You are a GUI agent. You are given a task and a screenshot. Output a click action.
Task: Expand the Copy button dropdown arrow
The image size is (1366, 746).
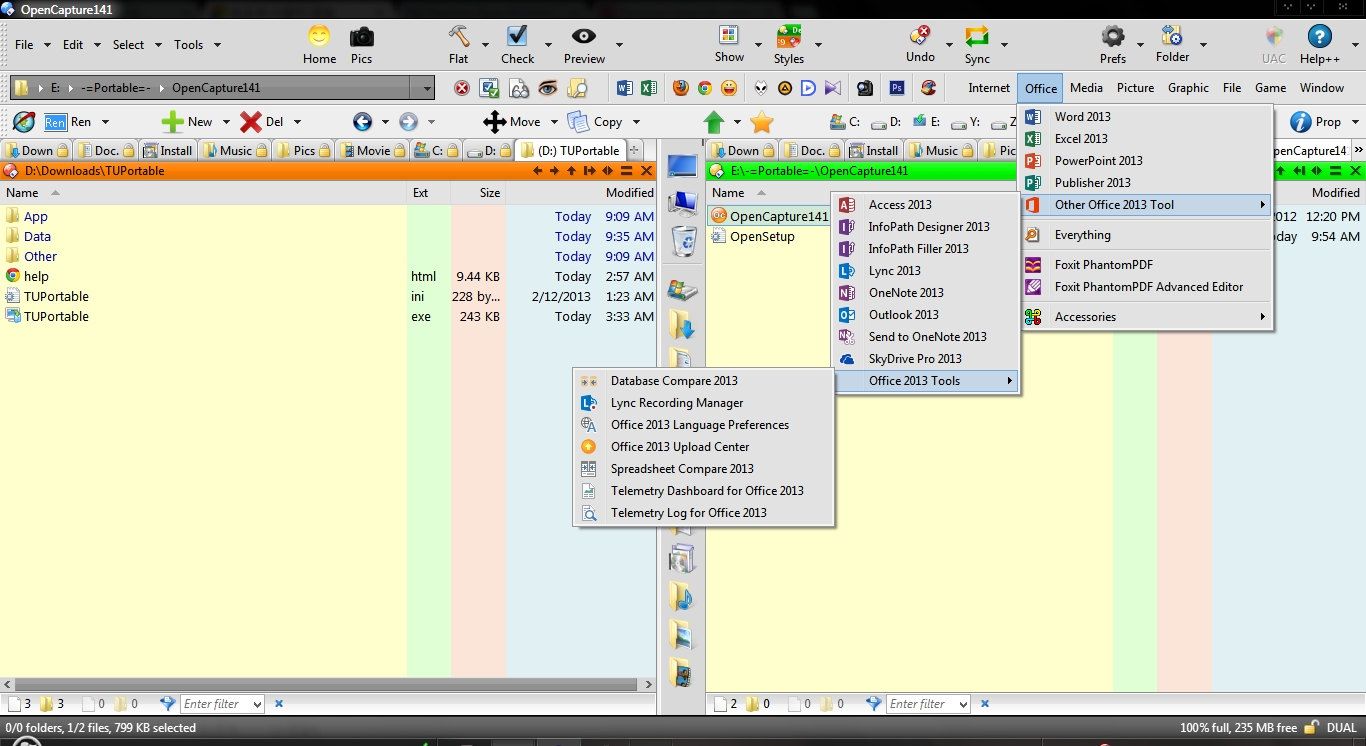point(635,122)
